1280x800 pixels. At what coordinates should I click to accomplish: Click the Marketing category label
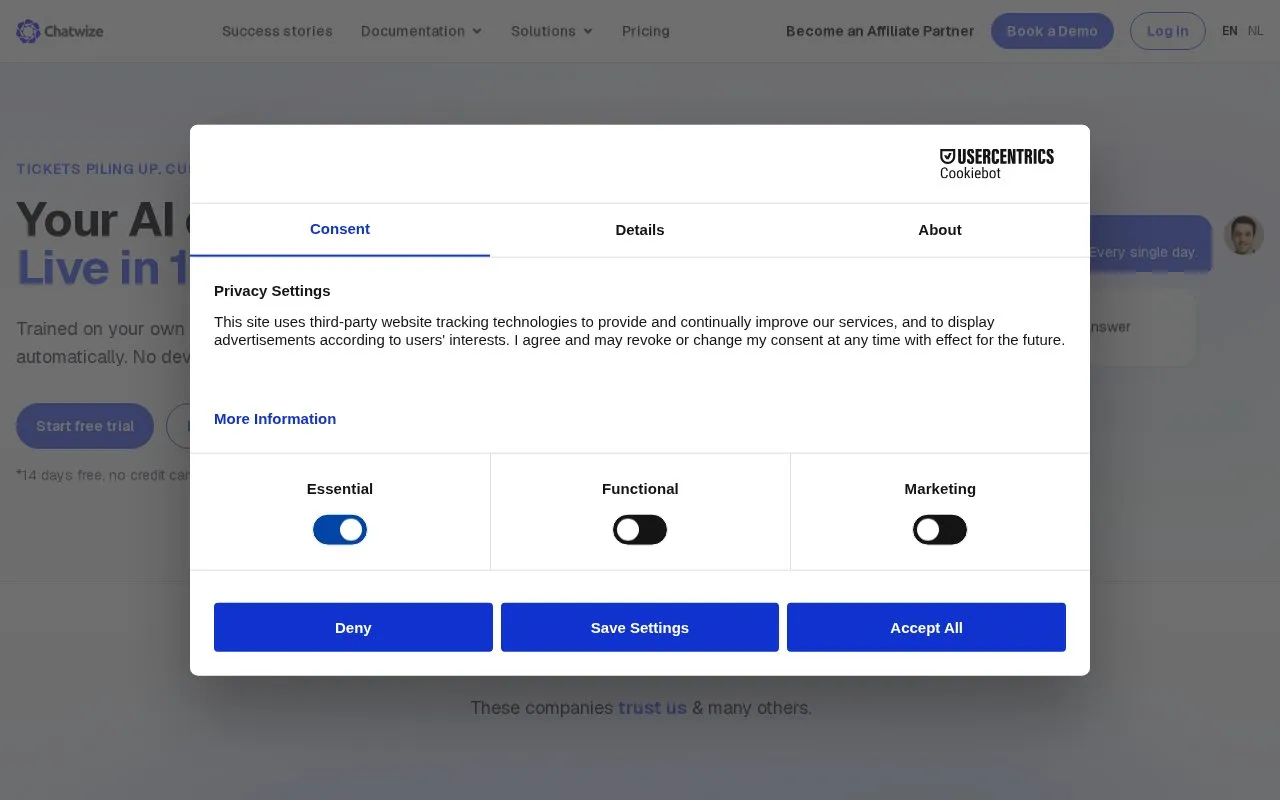[940, 489]
